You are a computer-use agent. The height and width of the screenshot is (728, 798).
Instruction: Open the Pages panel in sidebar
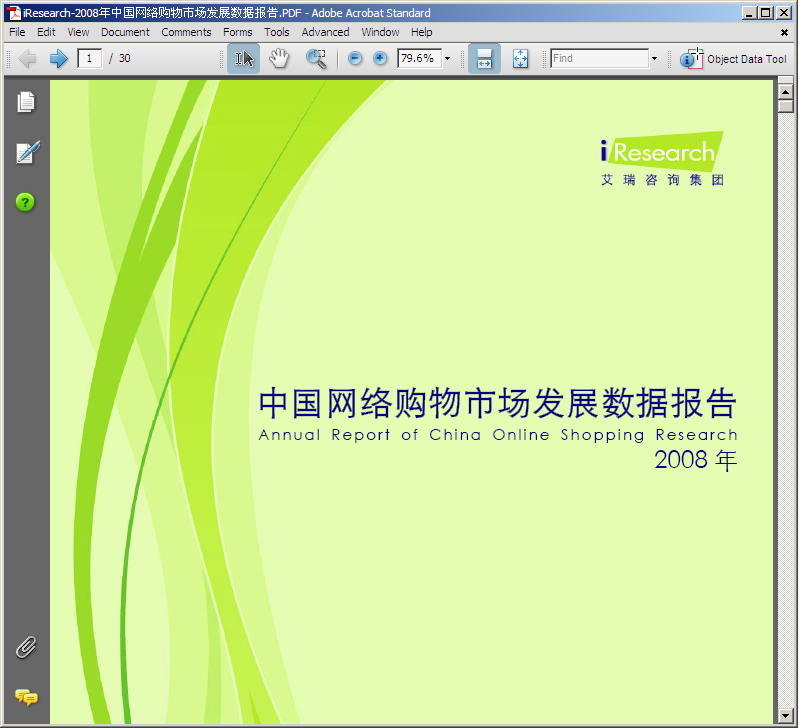pyautogui.click(x=26, y=102)
